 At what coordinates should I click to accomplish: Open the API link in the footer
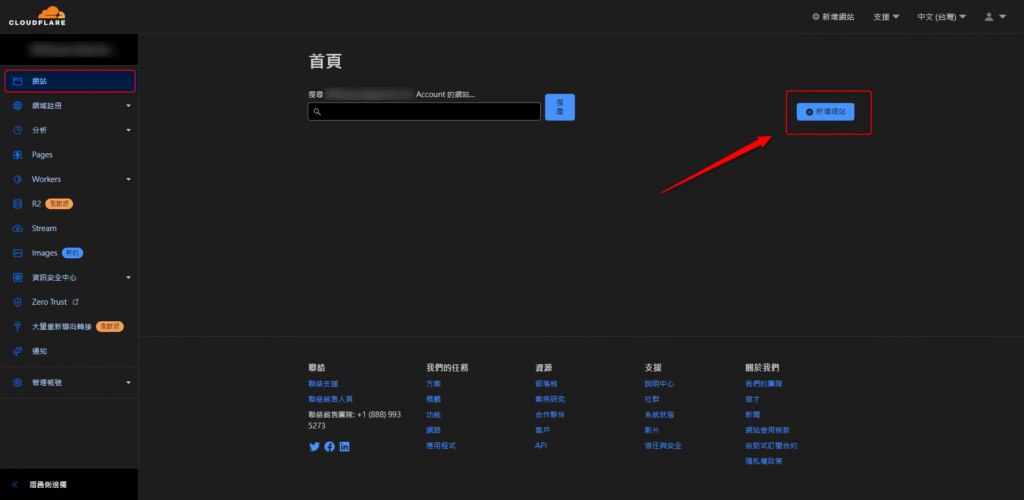tap(541, 445)
